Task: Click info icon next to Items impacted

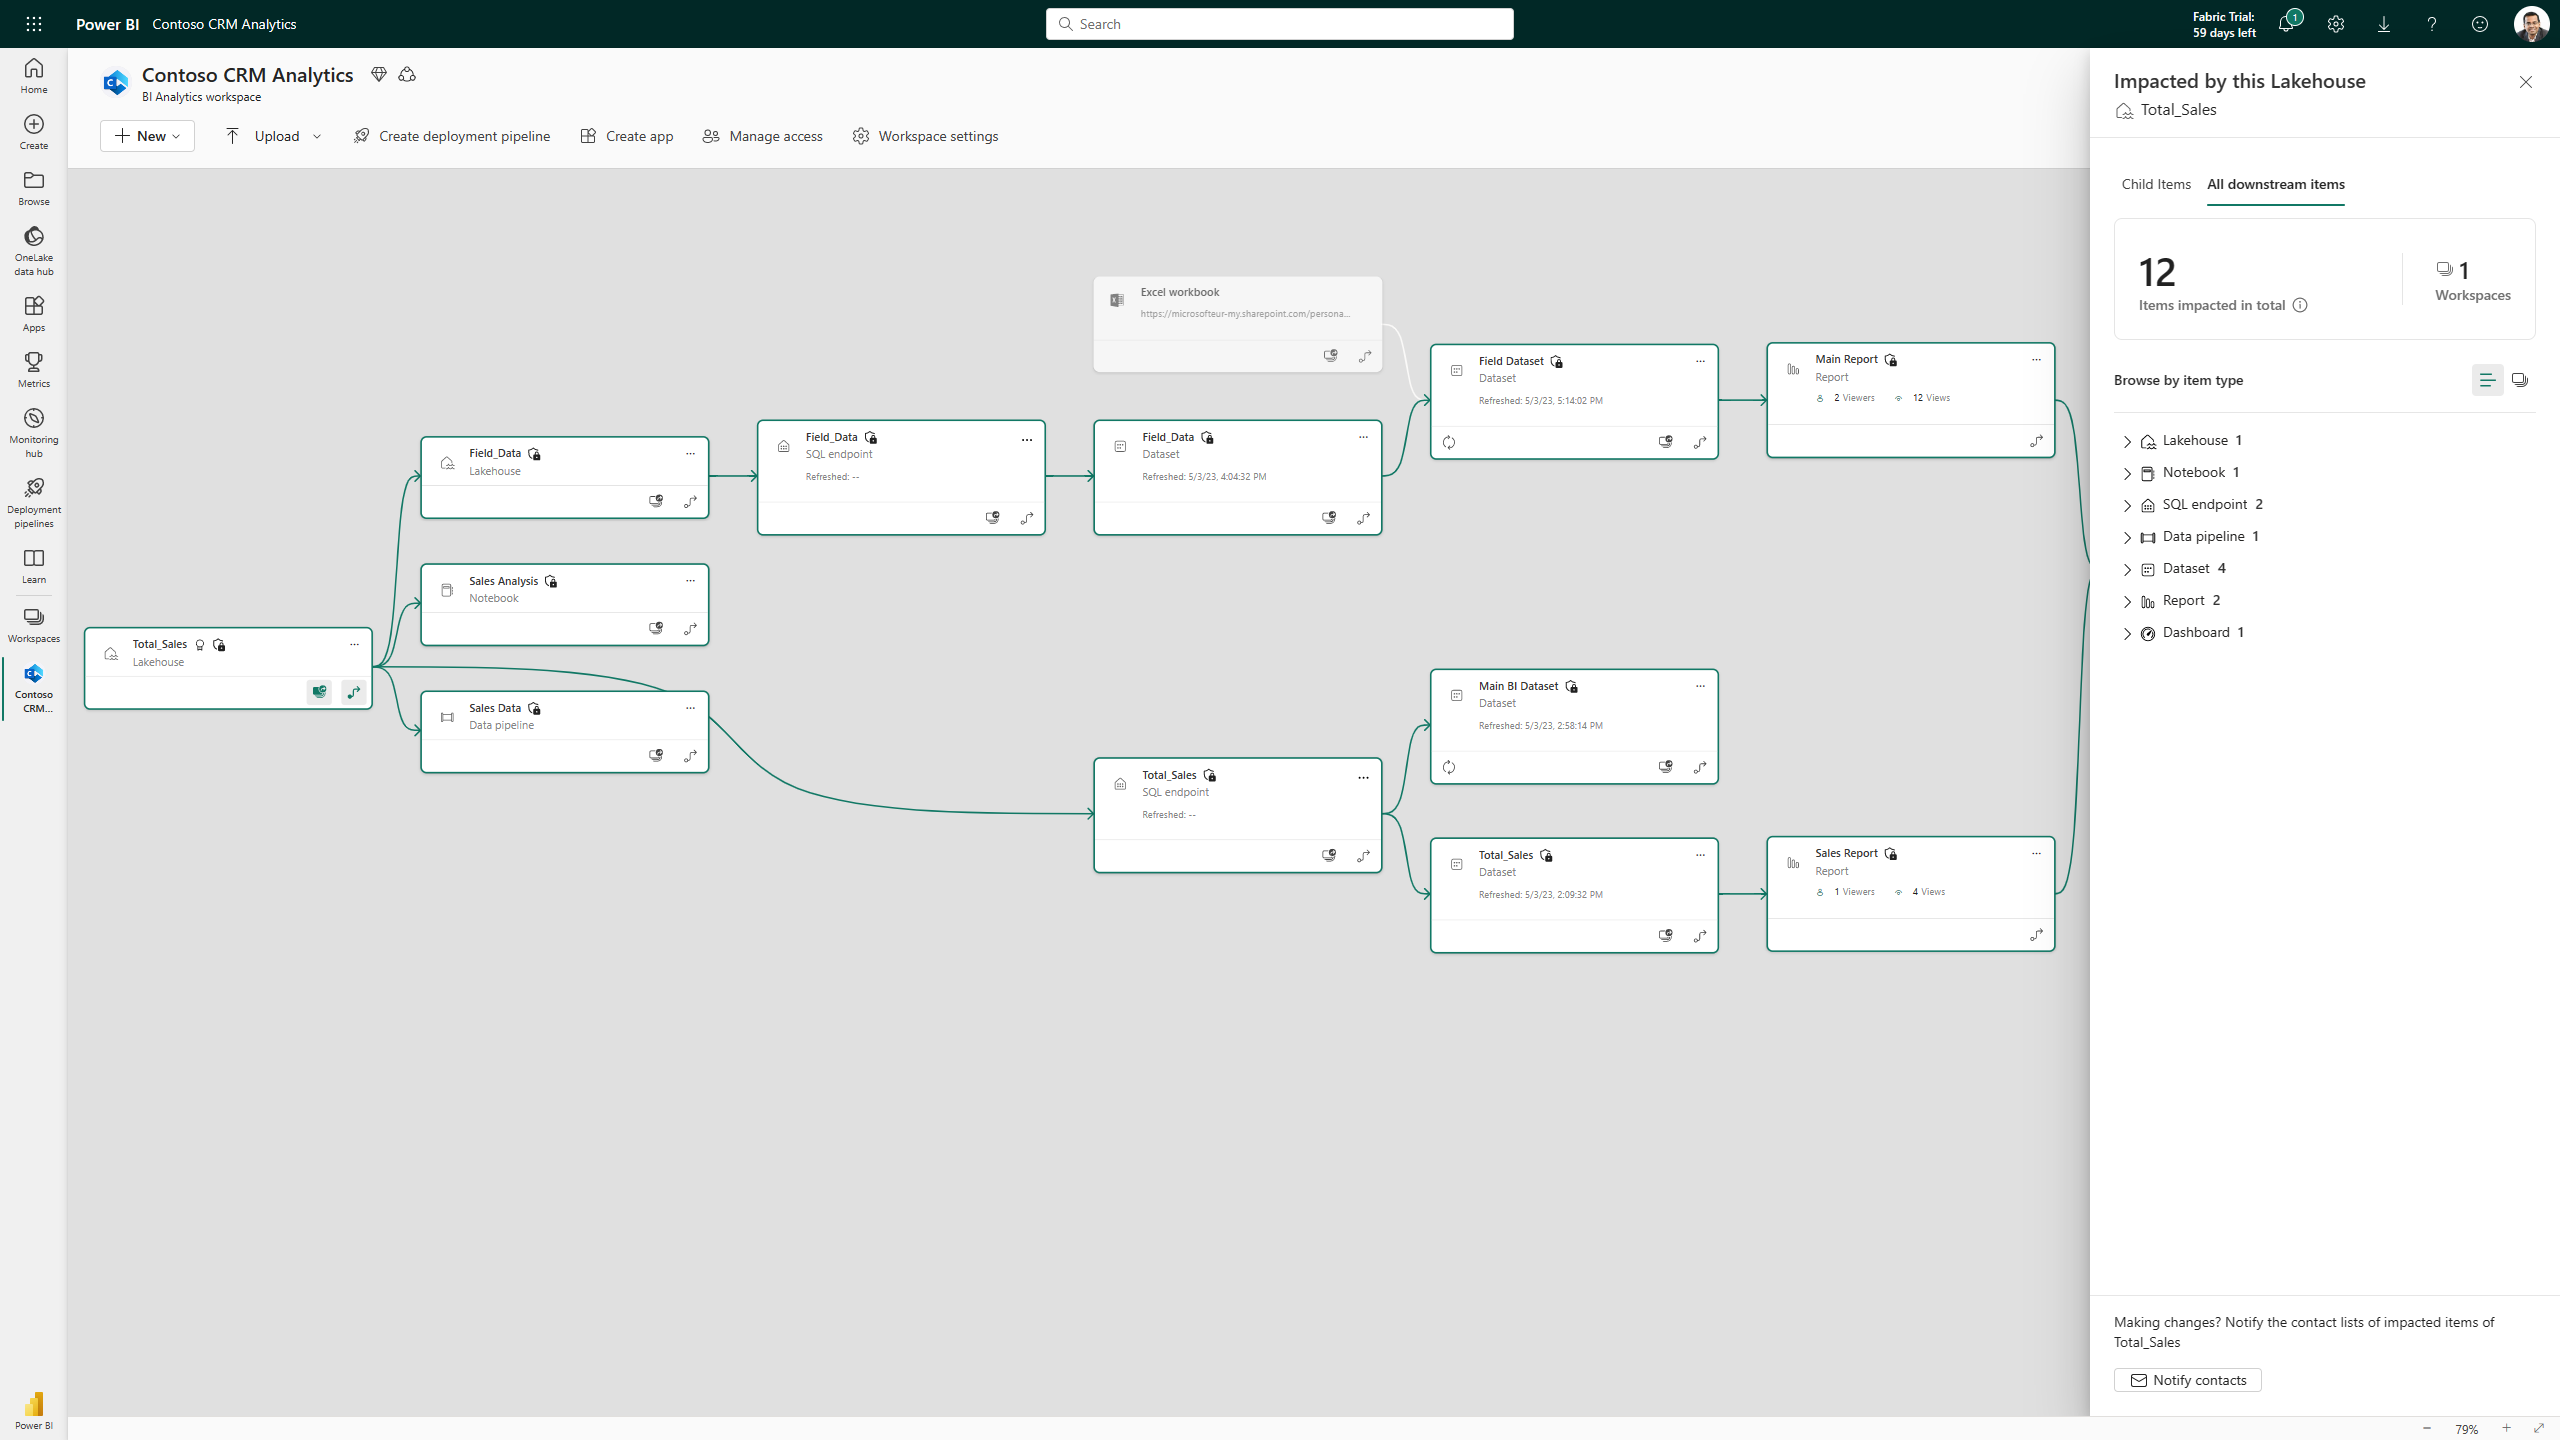Action: (x=2300, y=305)
